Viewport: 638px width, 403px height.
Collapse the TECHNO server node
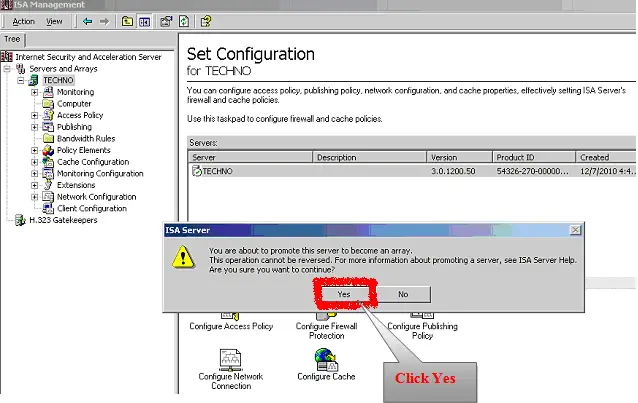pos(21,80)
